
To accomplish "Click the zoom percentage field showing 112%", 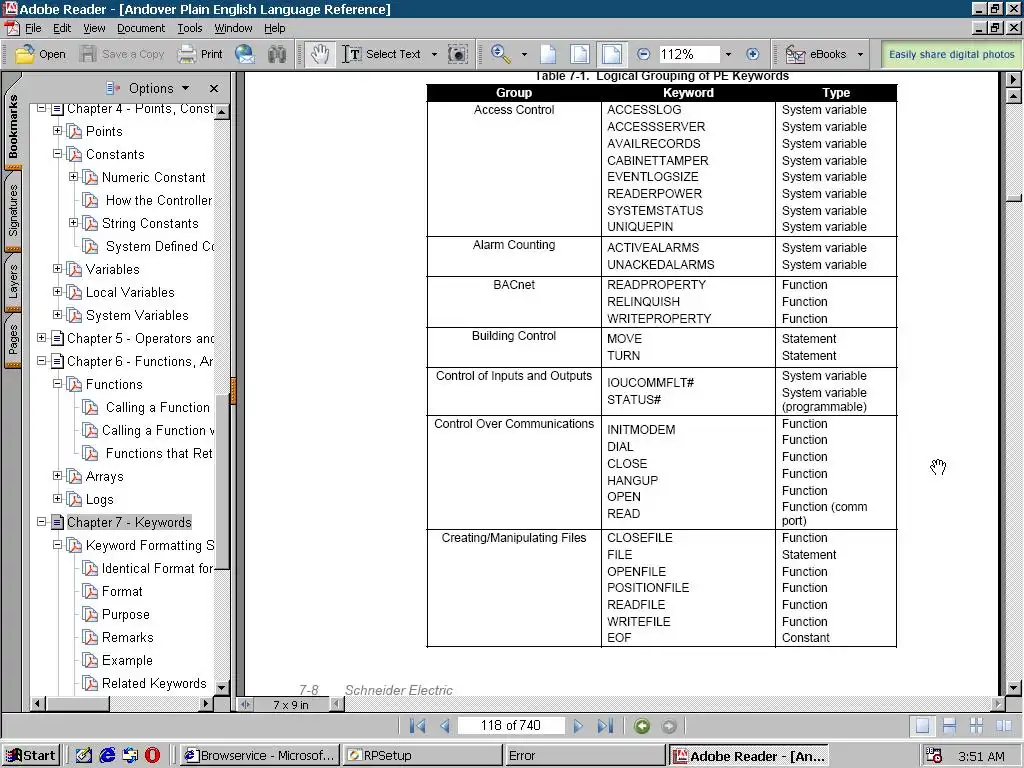I will [688, 54].
